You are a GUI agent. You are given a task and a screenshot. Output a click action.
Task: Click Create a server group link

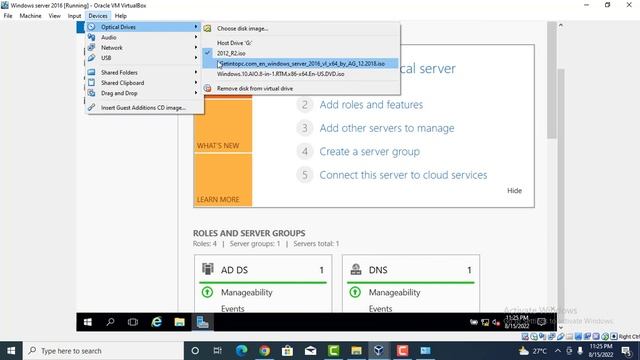[369, 151]
